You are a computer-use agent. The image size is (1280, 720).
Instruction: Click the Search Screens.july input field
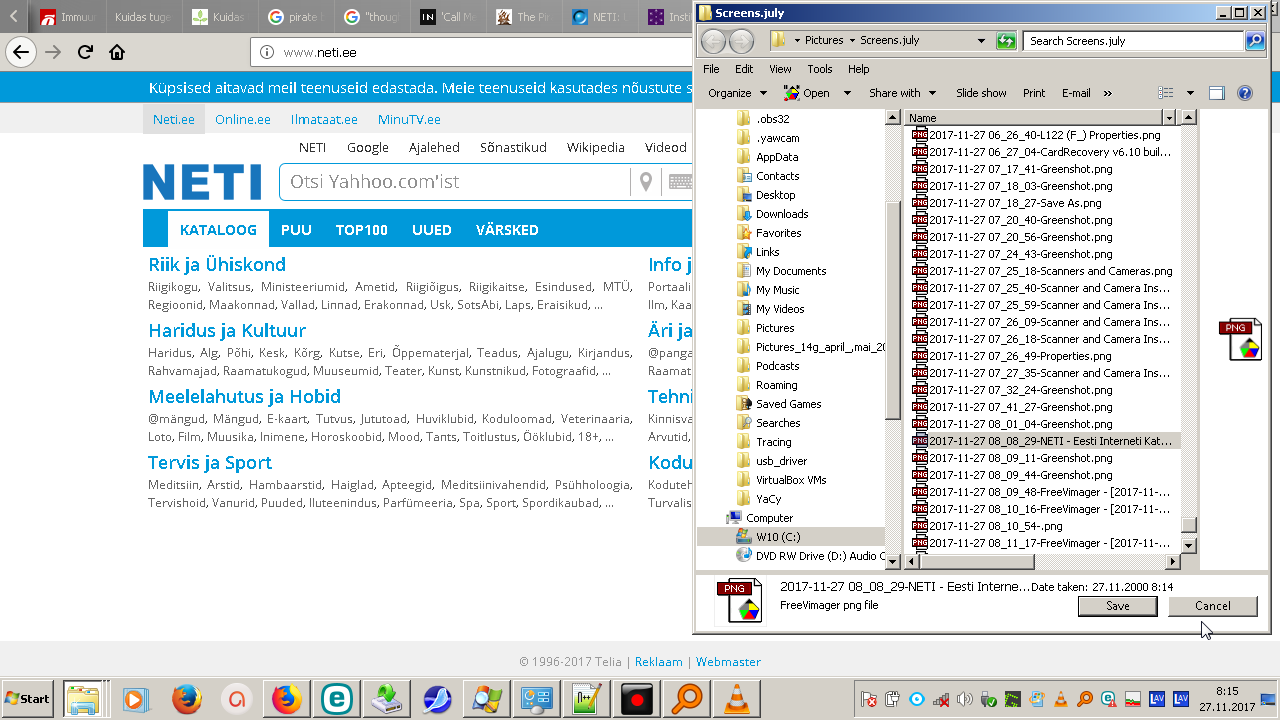(x=1132, y=41)
